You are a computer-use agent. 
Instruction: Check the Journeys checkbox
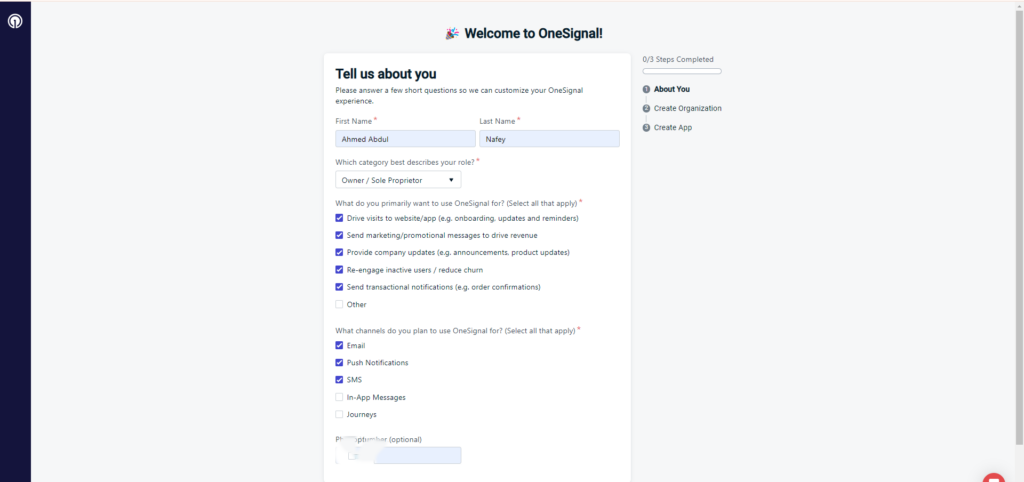339,414
